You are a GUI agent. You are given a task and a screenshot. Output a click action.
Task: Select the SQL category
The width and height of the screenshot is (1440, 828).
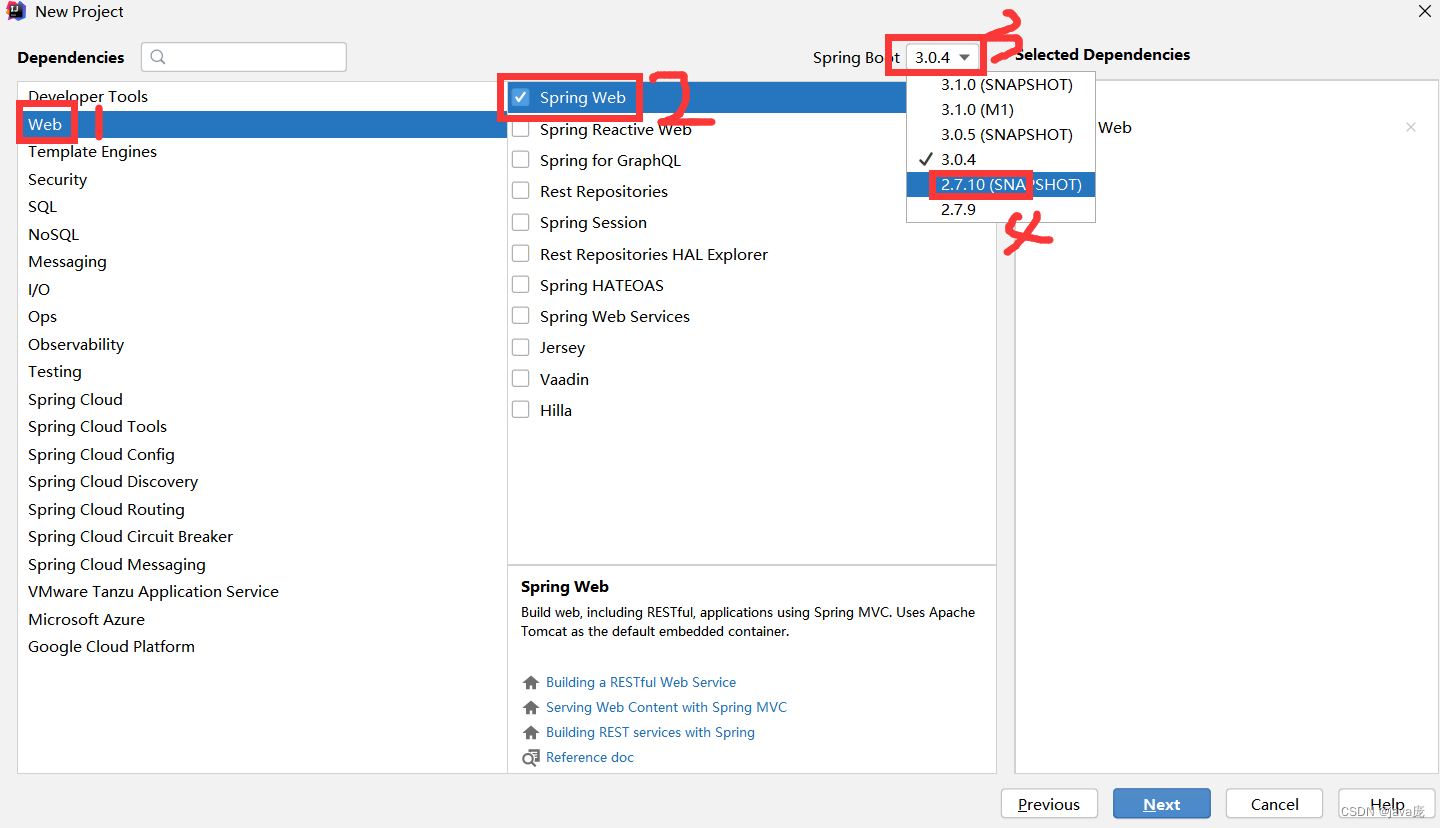tap(262, 206)
